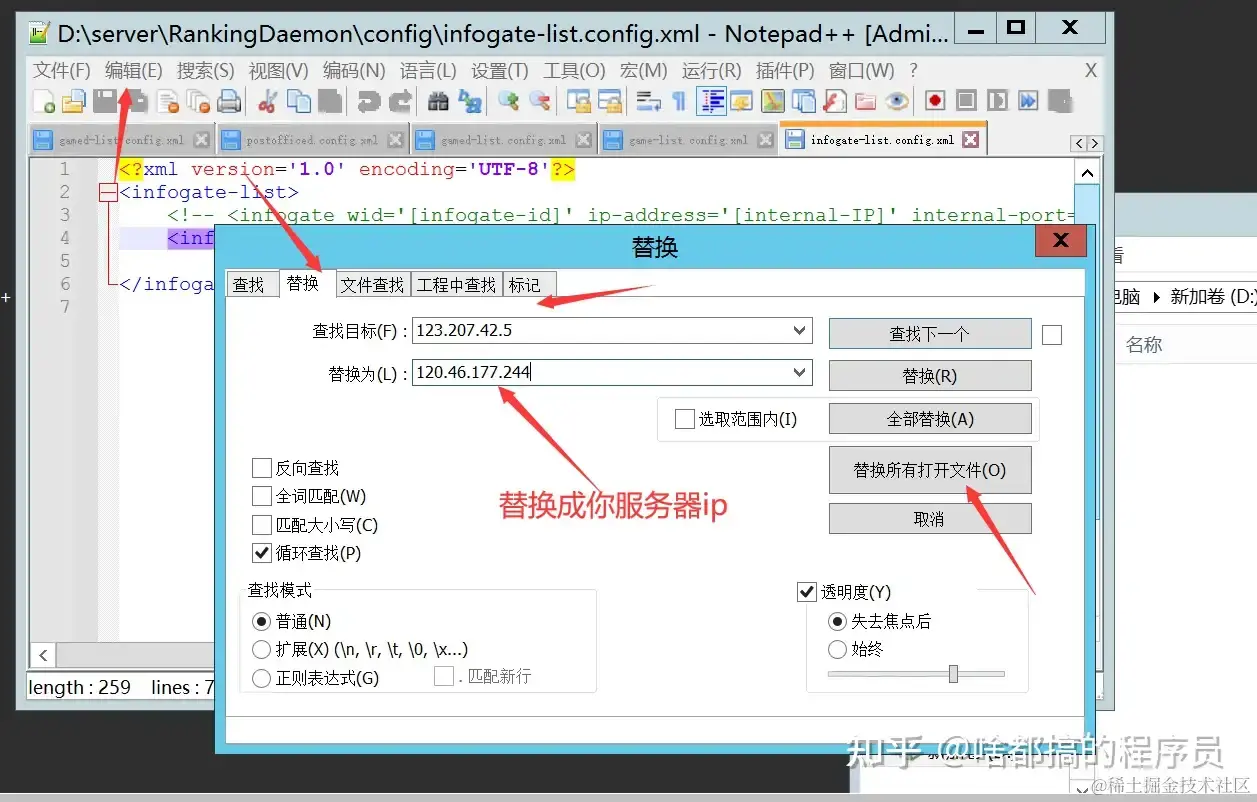Click the Redo arrow icon
Image resolution: width=1257 pixels, height=802 pixels.
pyautogui.click(x=400, y=101)
